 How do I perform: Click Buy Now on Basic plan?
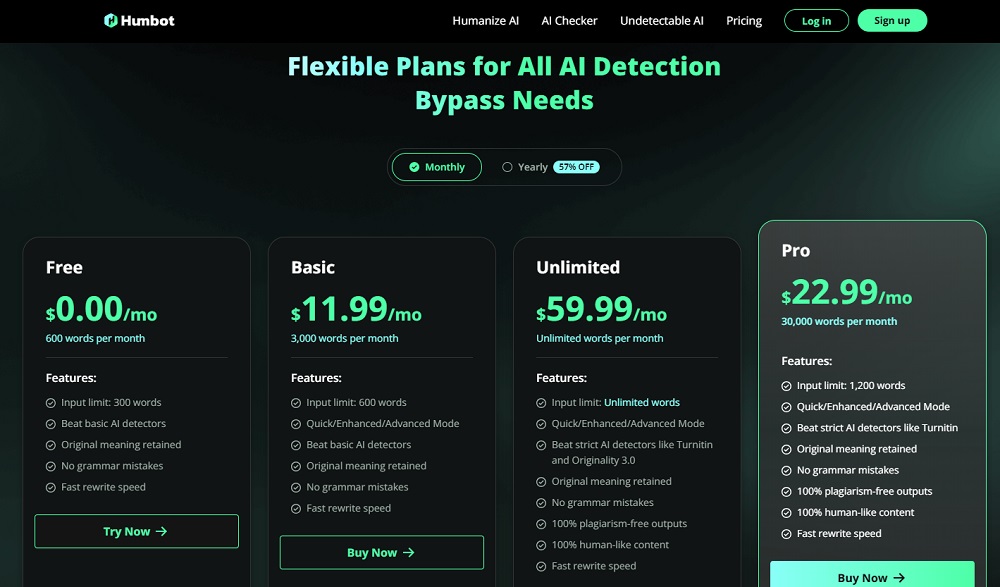point(381,552)
